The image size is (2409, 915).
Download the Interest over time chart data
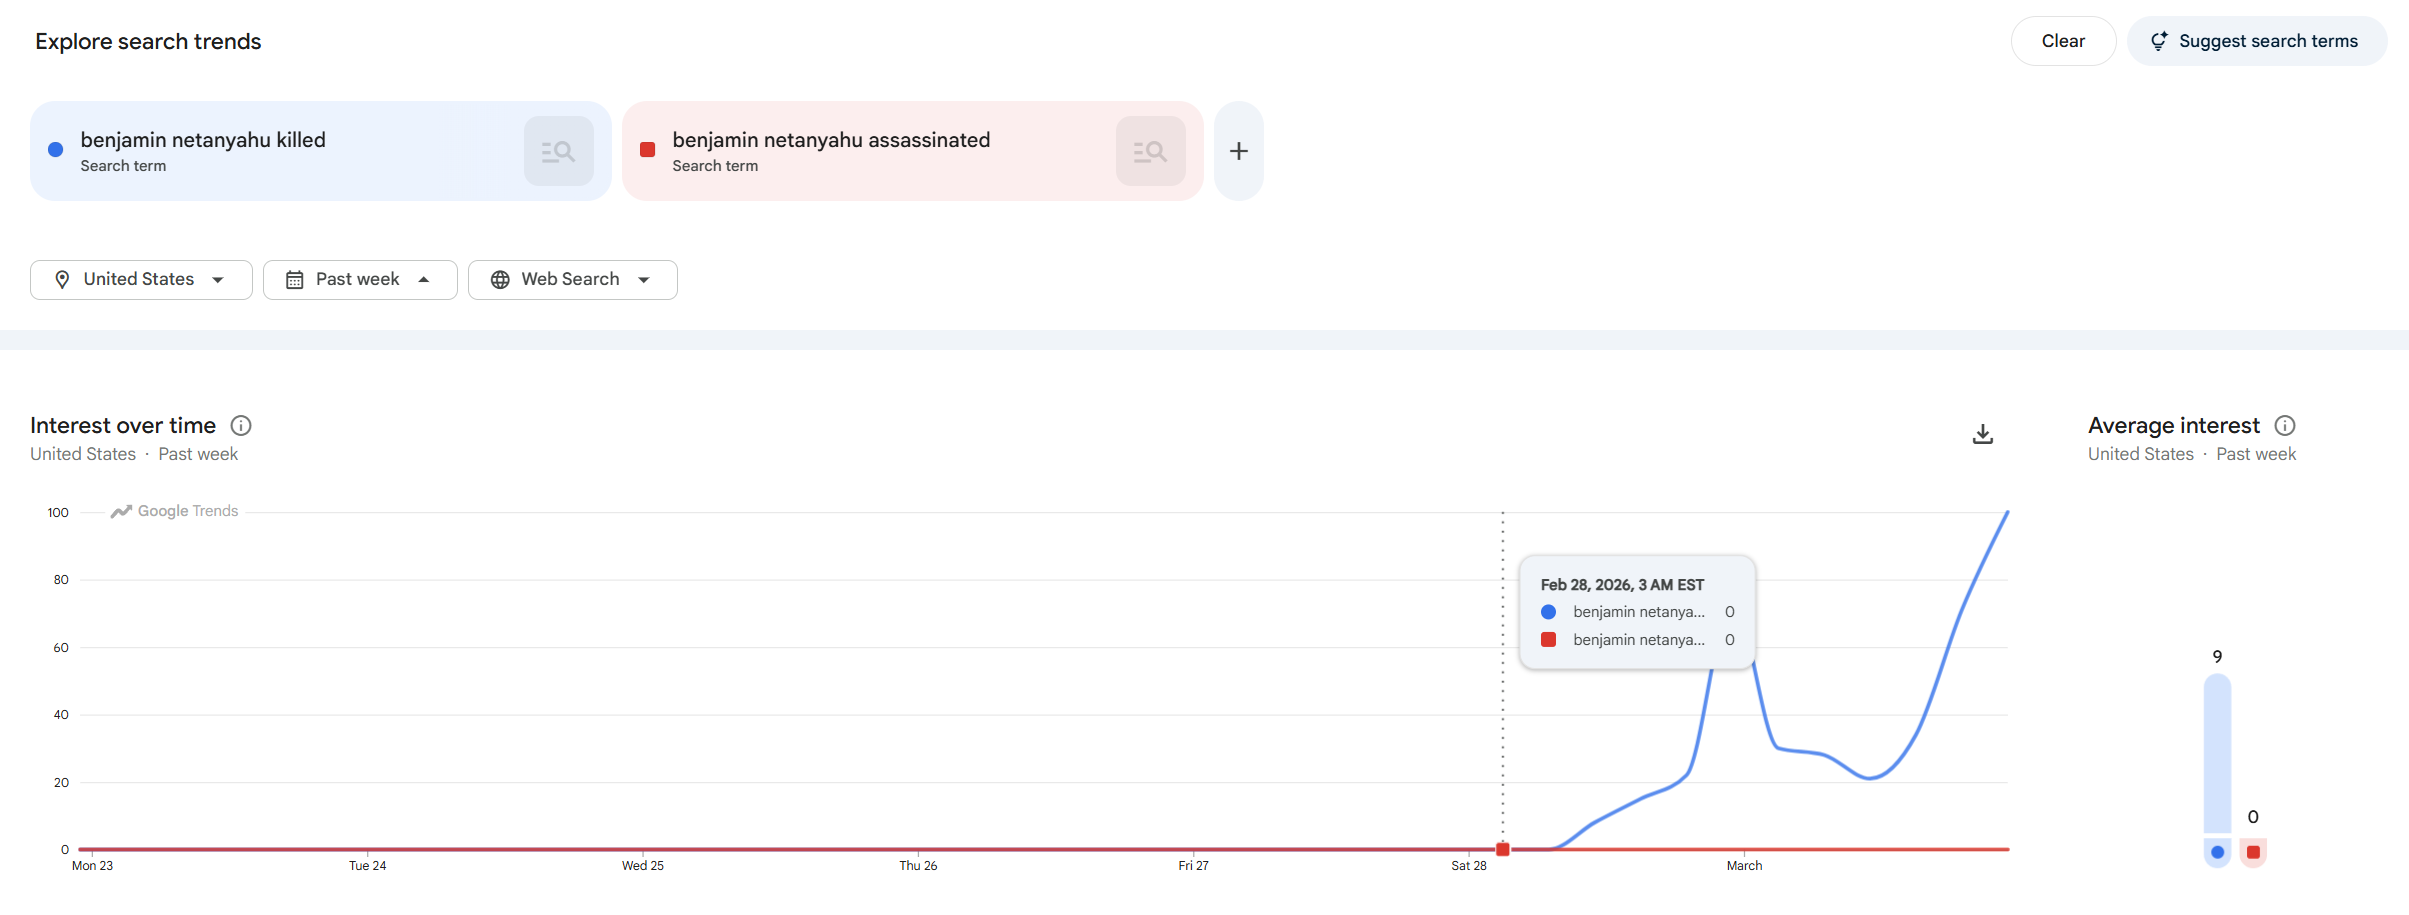tap(1983, 434)
